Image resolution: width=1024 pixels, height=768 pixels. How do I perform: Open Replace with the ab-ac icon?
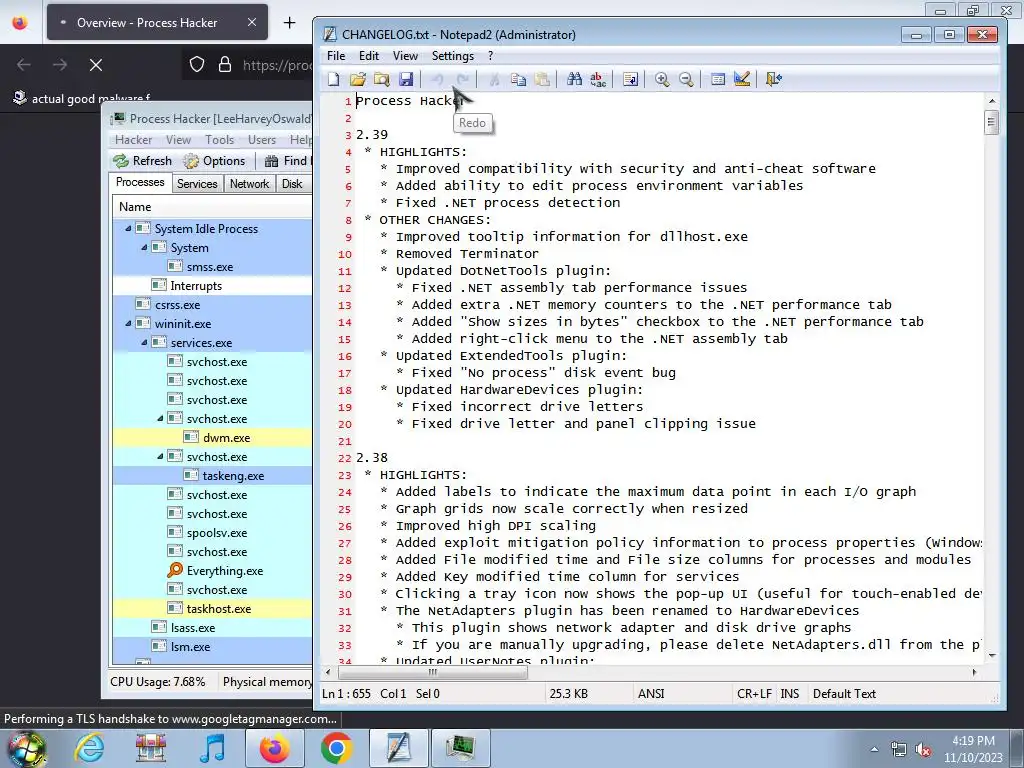coord(598,79)
